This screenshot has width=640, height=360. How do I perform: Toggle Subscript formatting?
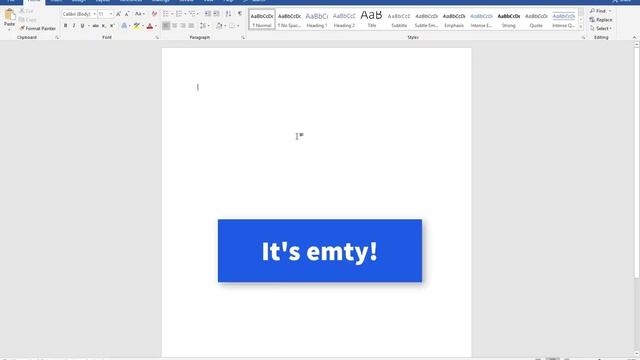click(104, 26)
